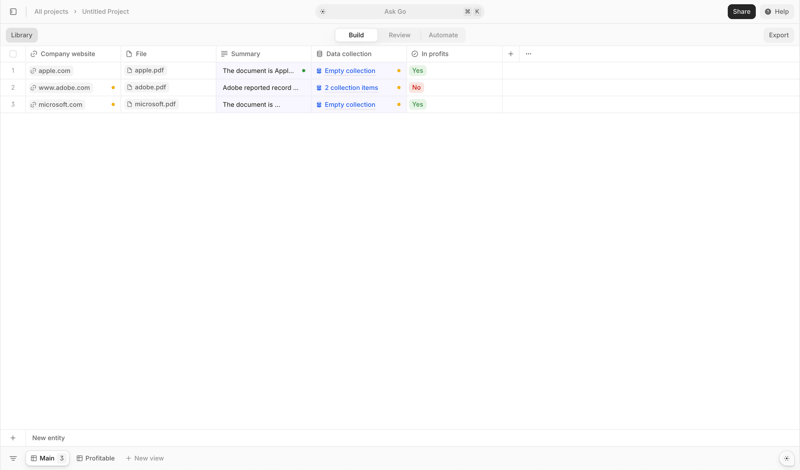Open the www.adobe.com website link

point(60,88)
